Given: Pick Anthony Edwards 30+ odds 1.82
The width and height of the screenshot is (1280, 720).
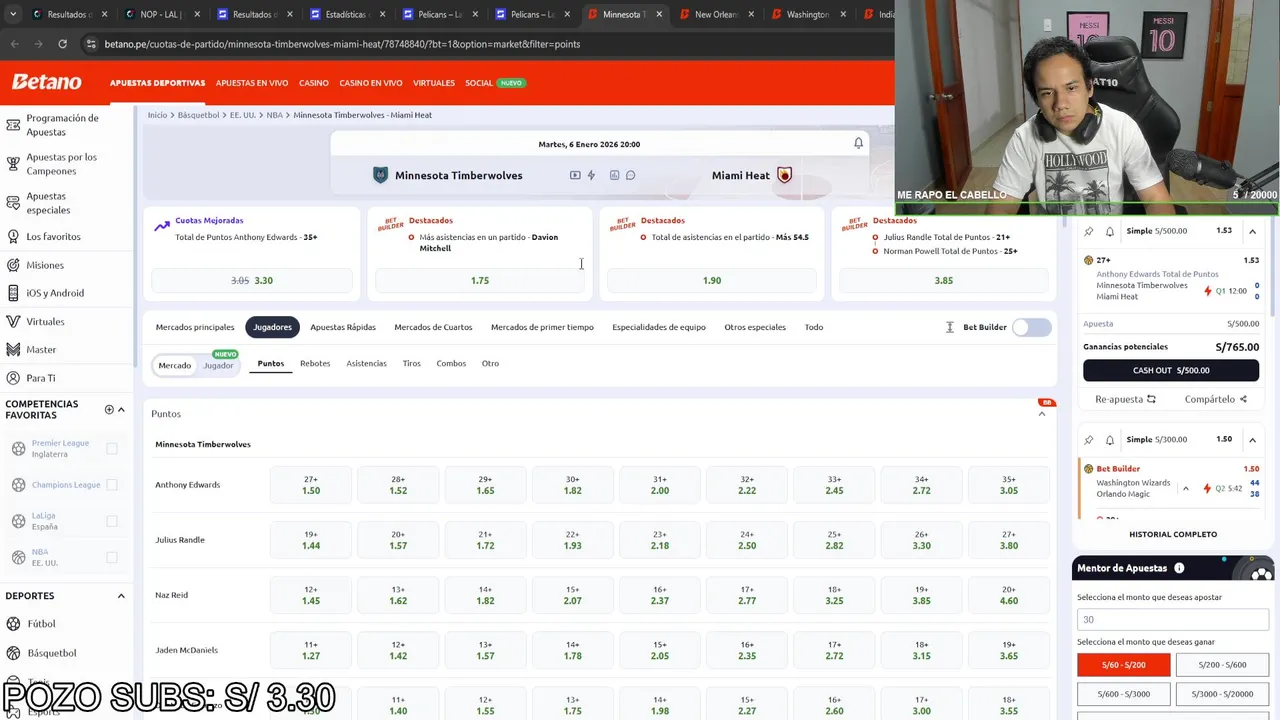Looking at the screenshot, I should coord(573,485).
